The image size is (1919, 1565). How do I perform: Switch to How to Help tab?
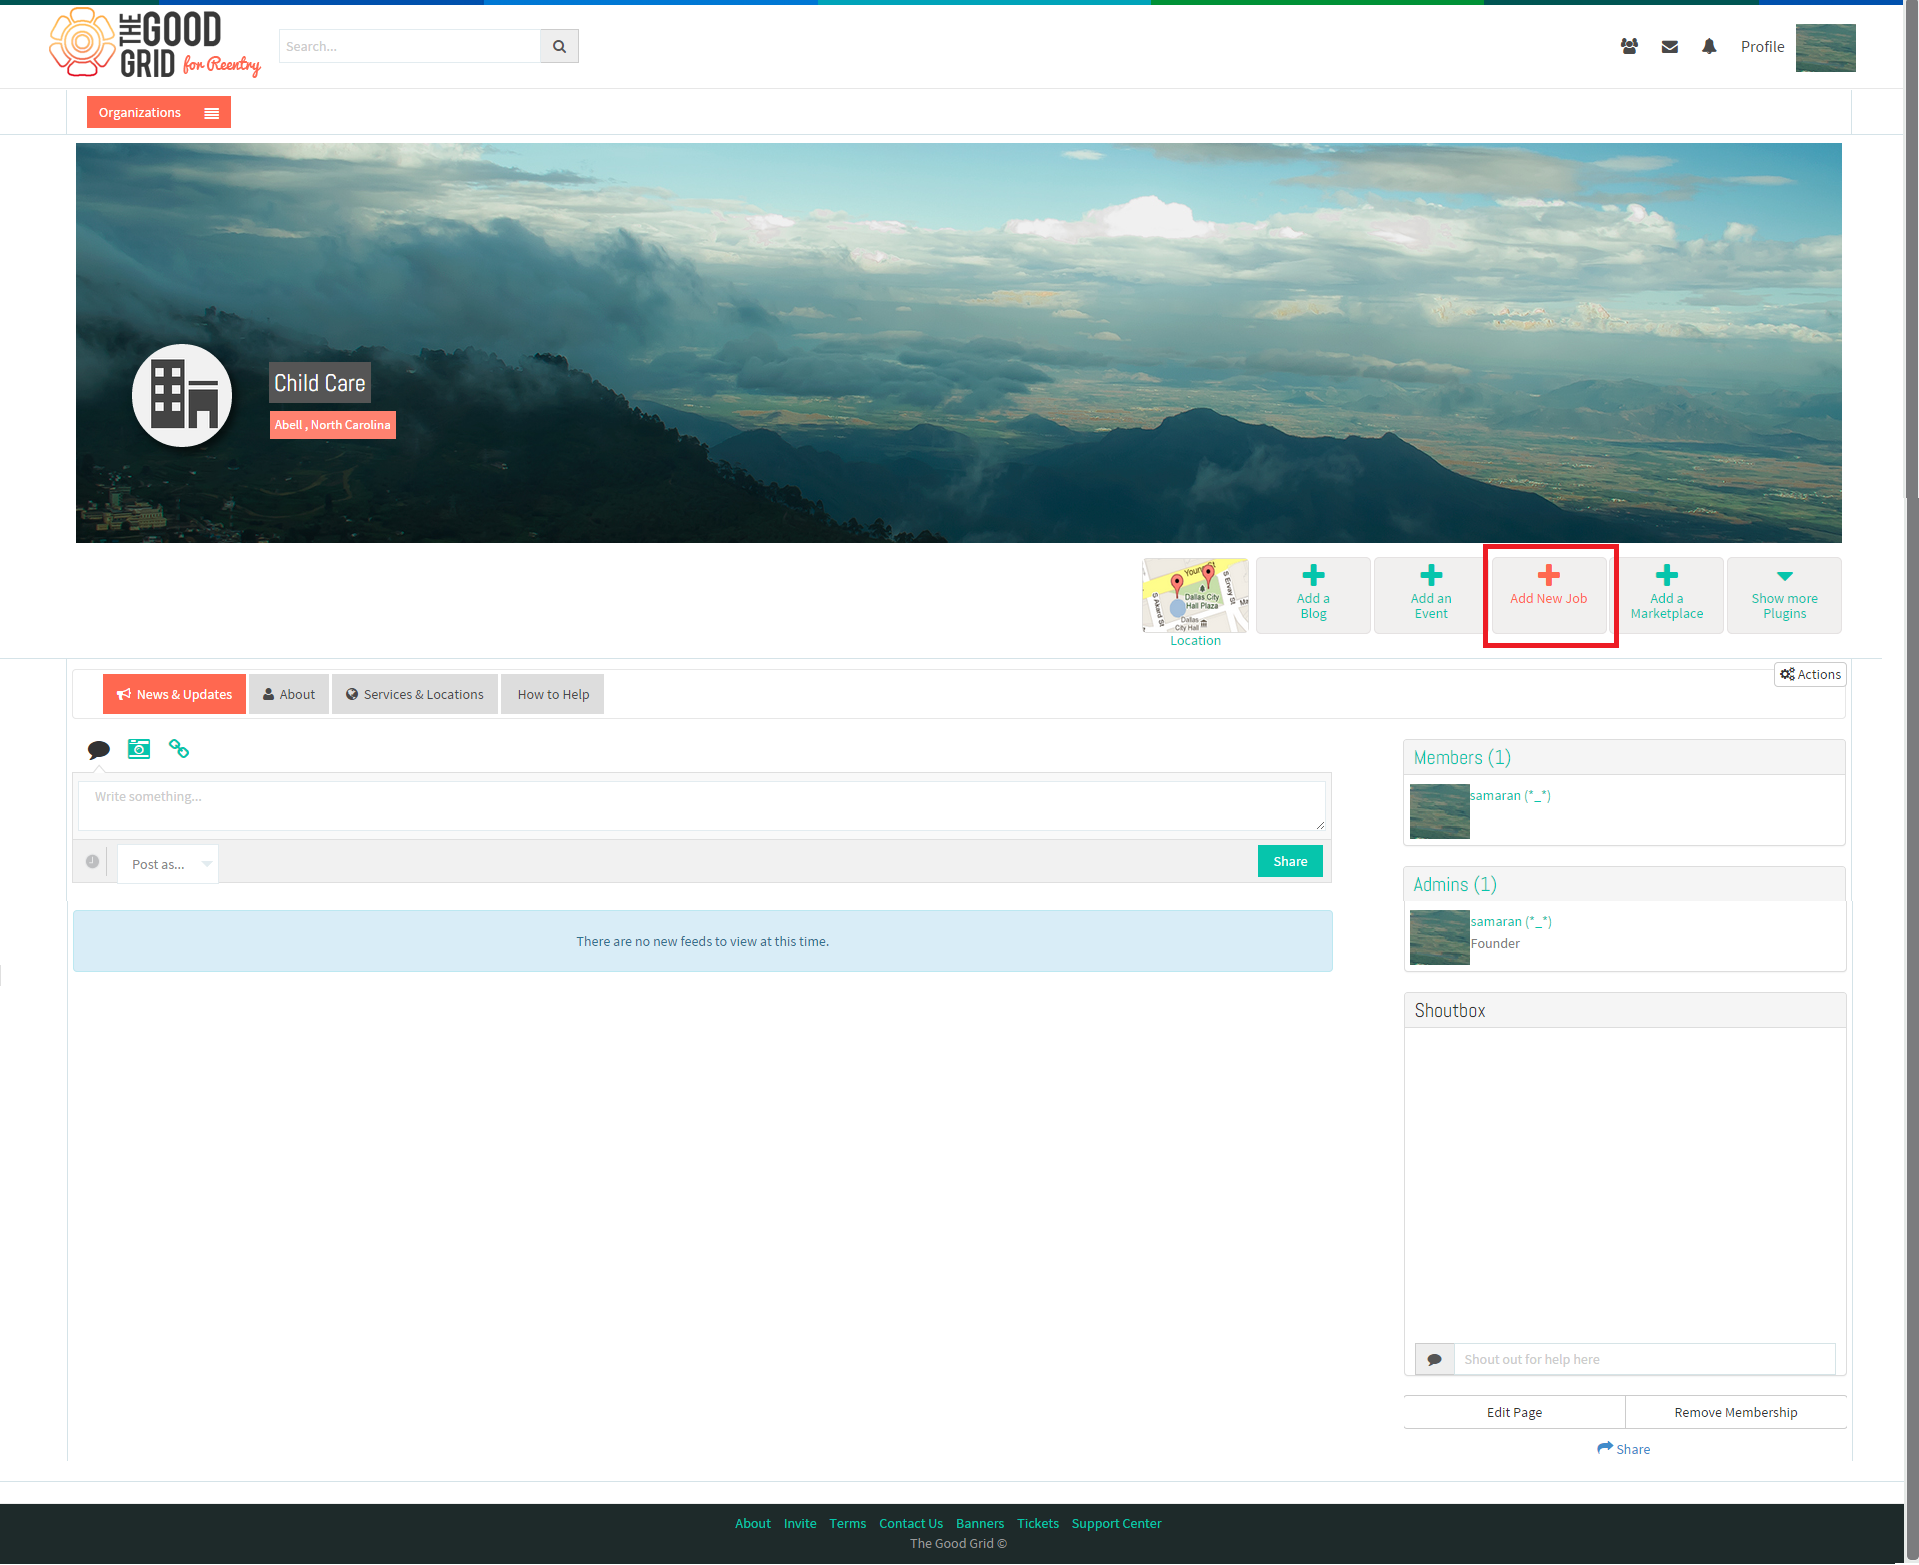coord(553,694)
